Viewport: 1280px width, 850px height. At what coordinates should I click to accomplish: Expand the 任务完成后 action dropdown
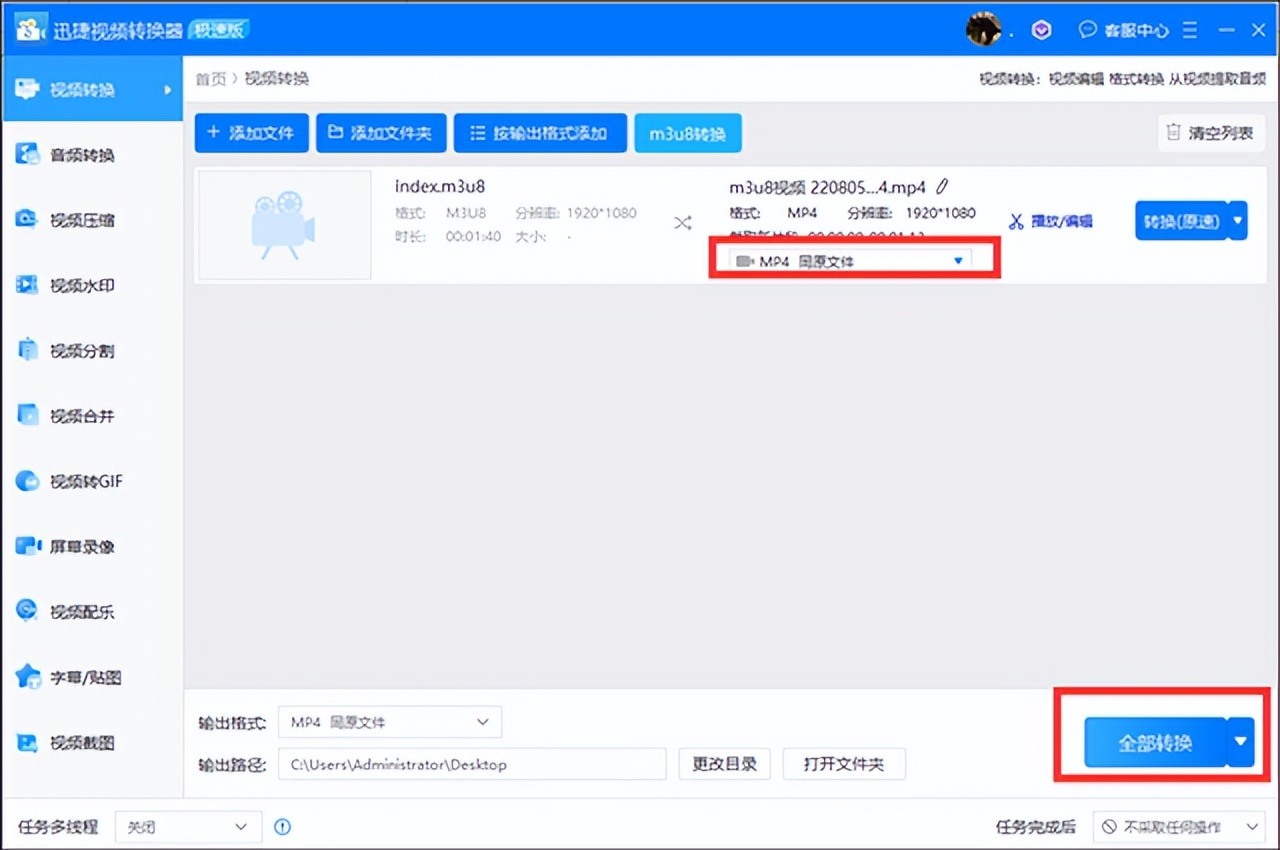coord(1180,827)
